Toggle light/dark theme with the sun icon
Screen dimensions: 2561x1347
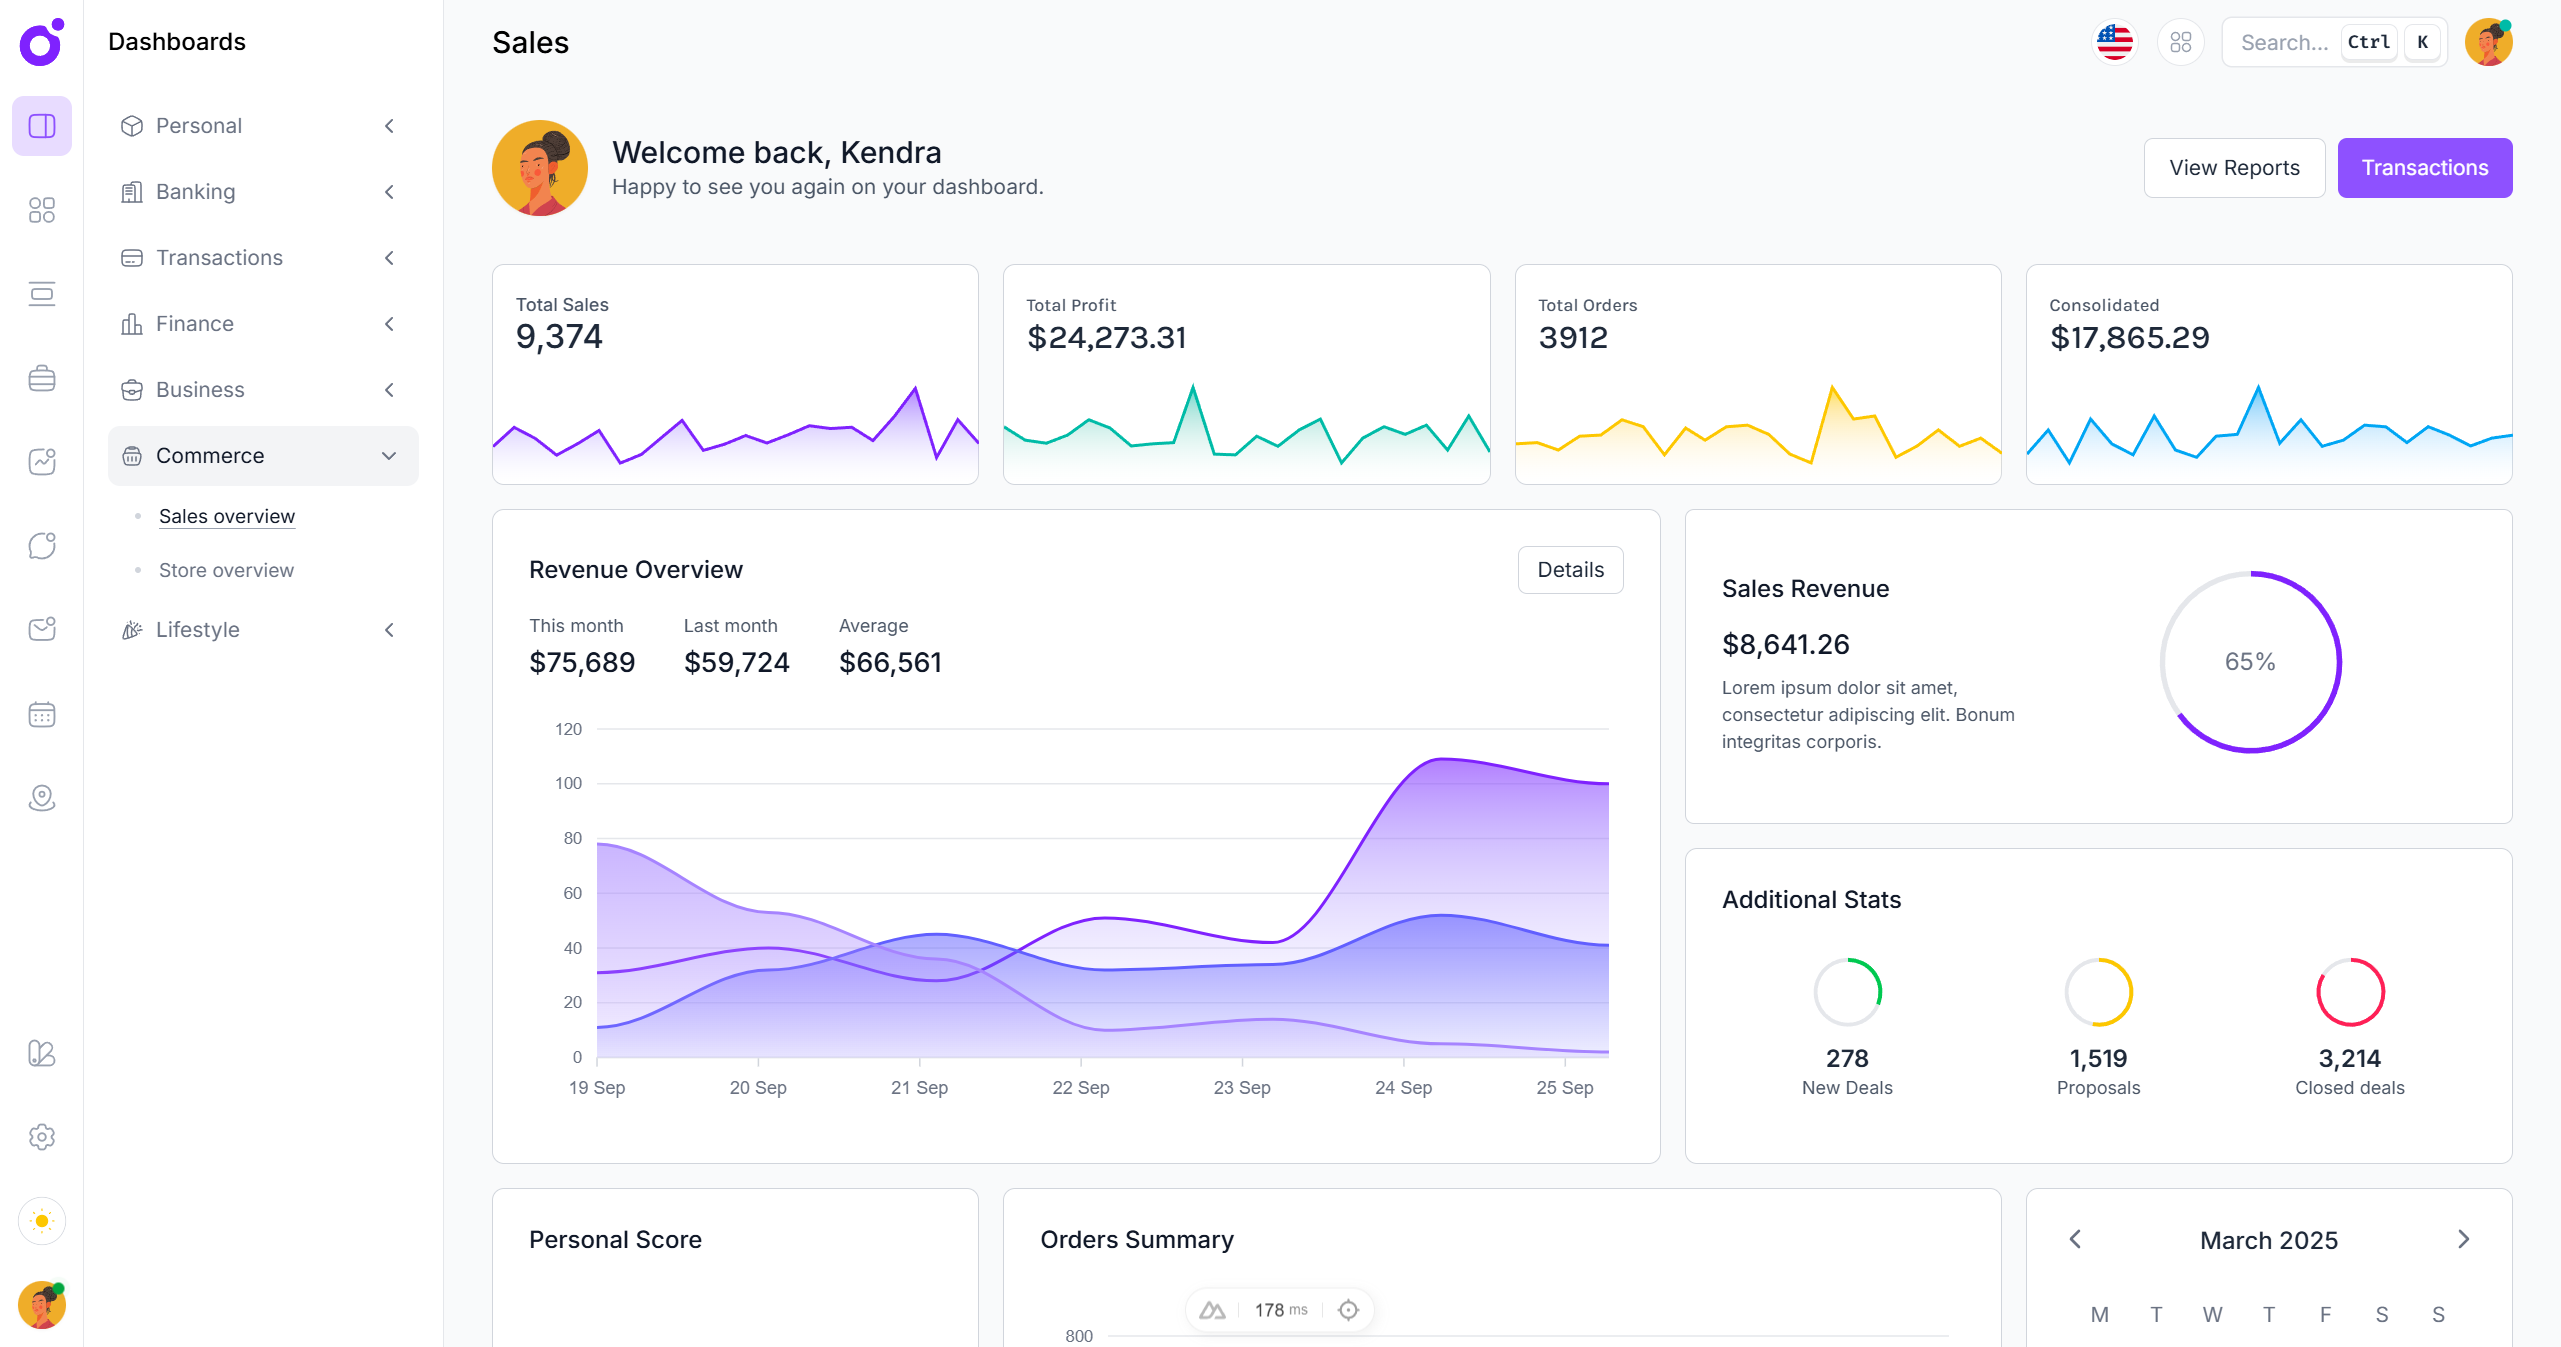[41, 1221]
